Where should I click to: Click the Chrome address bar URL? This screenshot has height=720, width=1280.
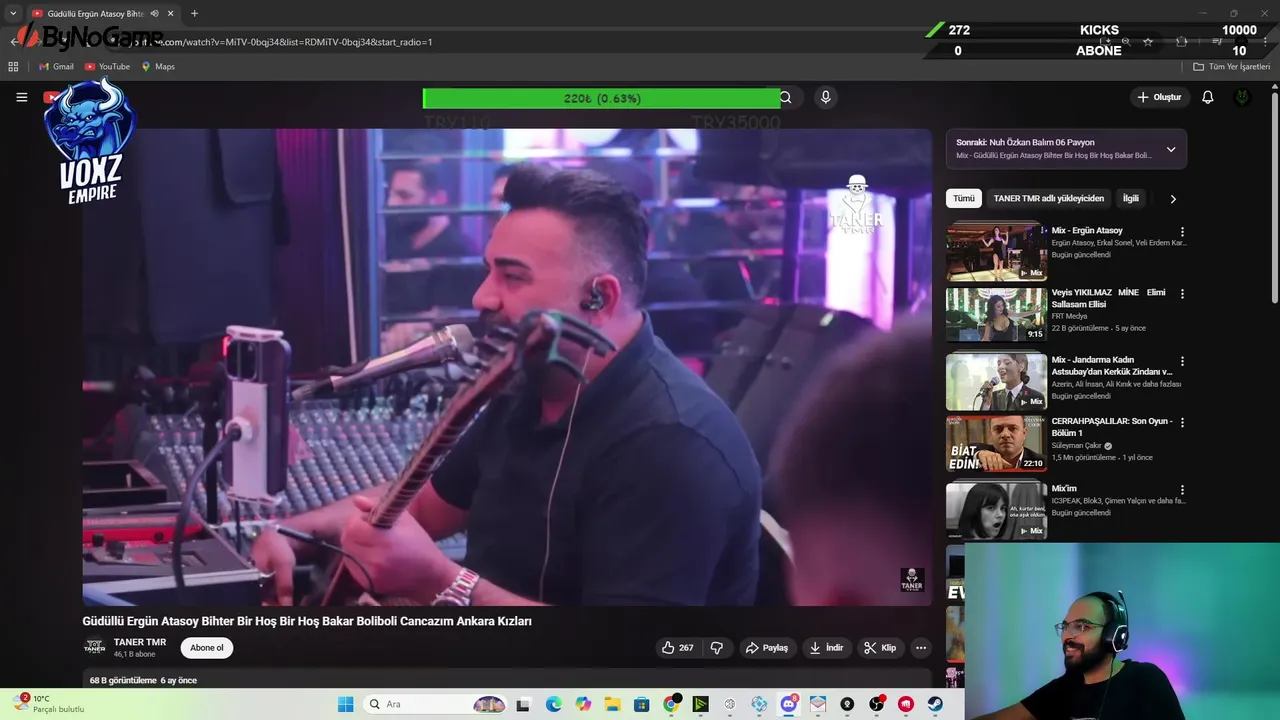300,42
